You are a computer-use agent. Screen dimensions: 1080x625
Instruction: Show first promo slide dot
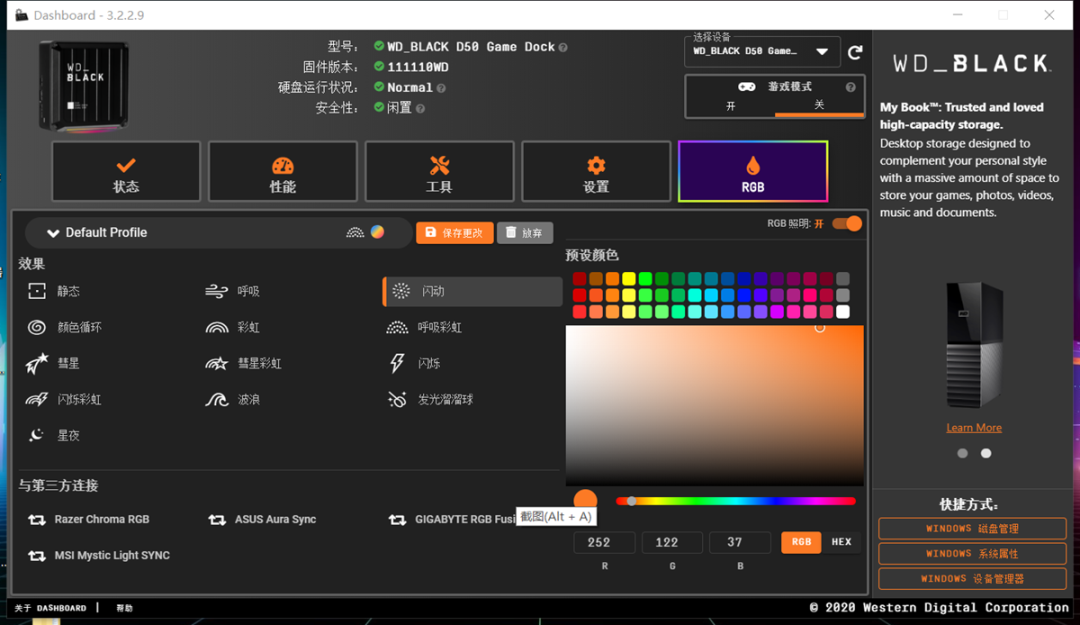pos(962,453)
